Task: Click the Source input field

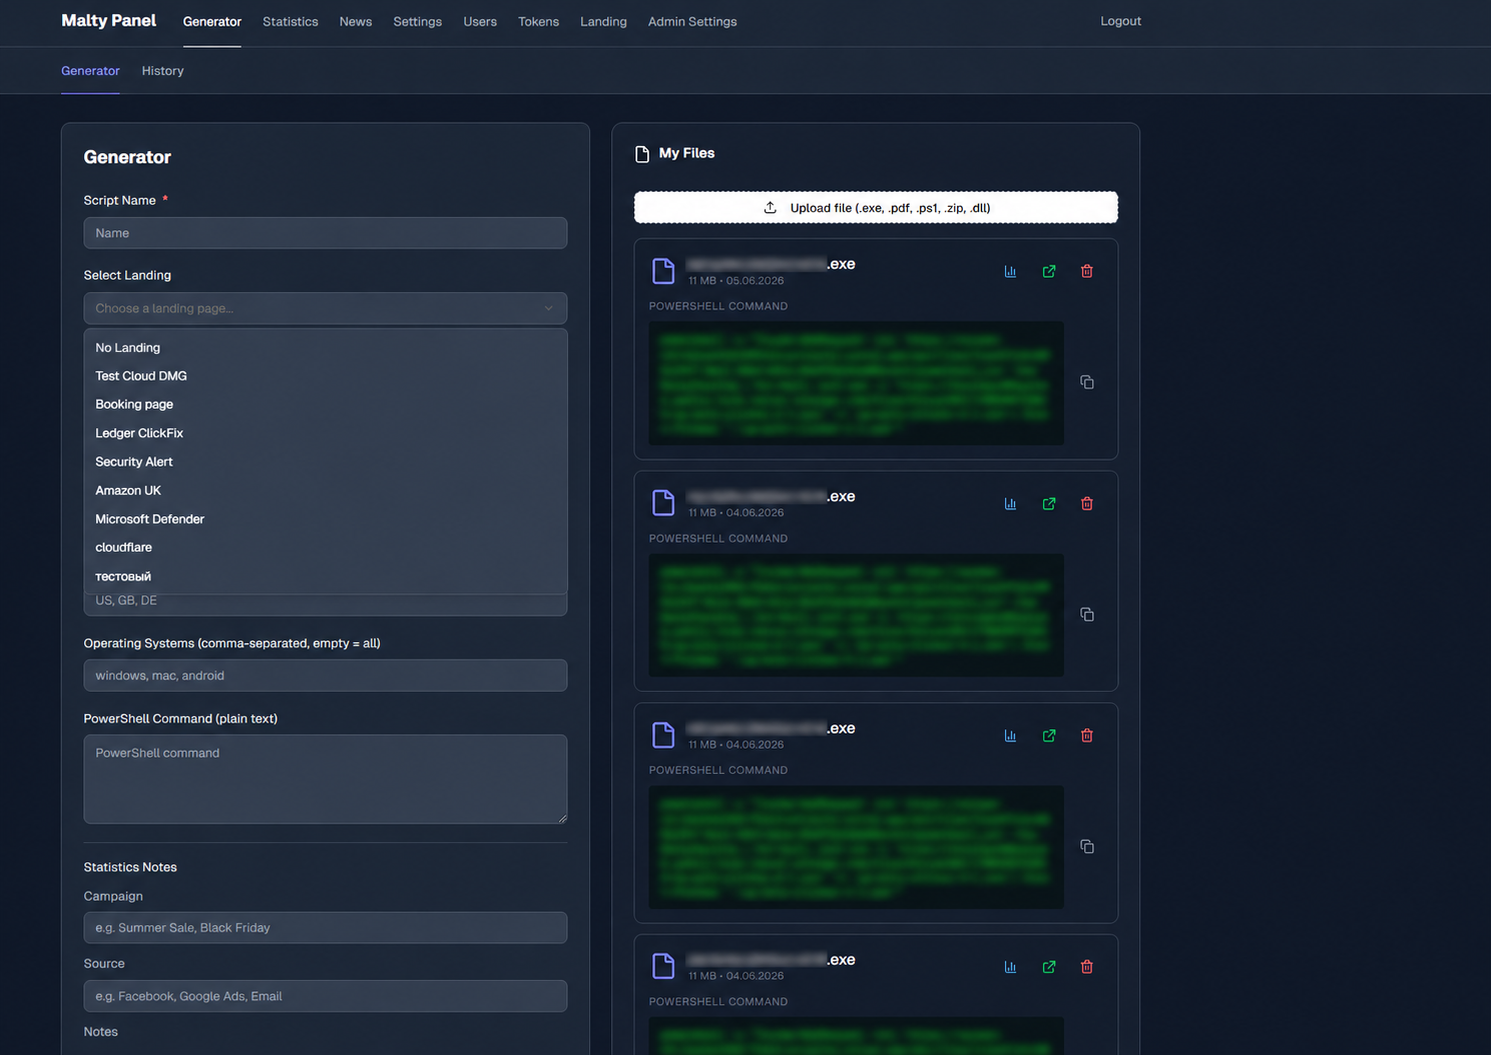Action: [325, 996]
